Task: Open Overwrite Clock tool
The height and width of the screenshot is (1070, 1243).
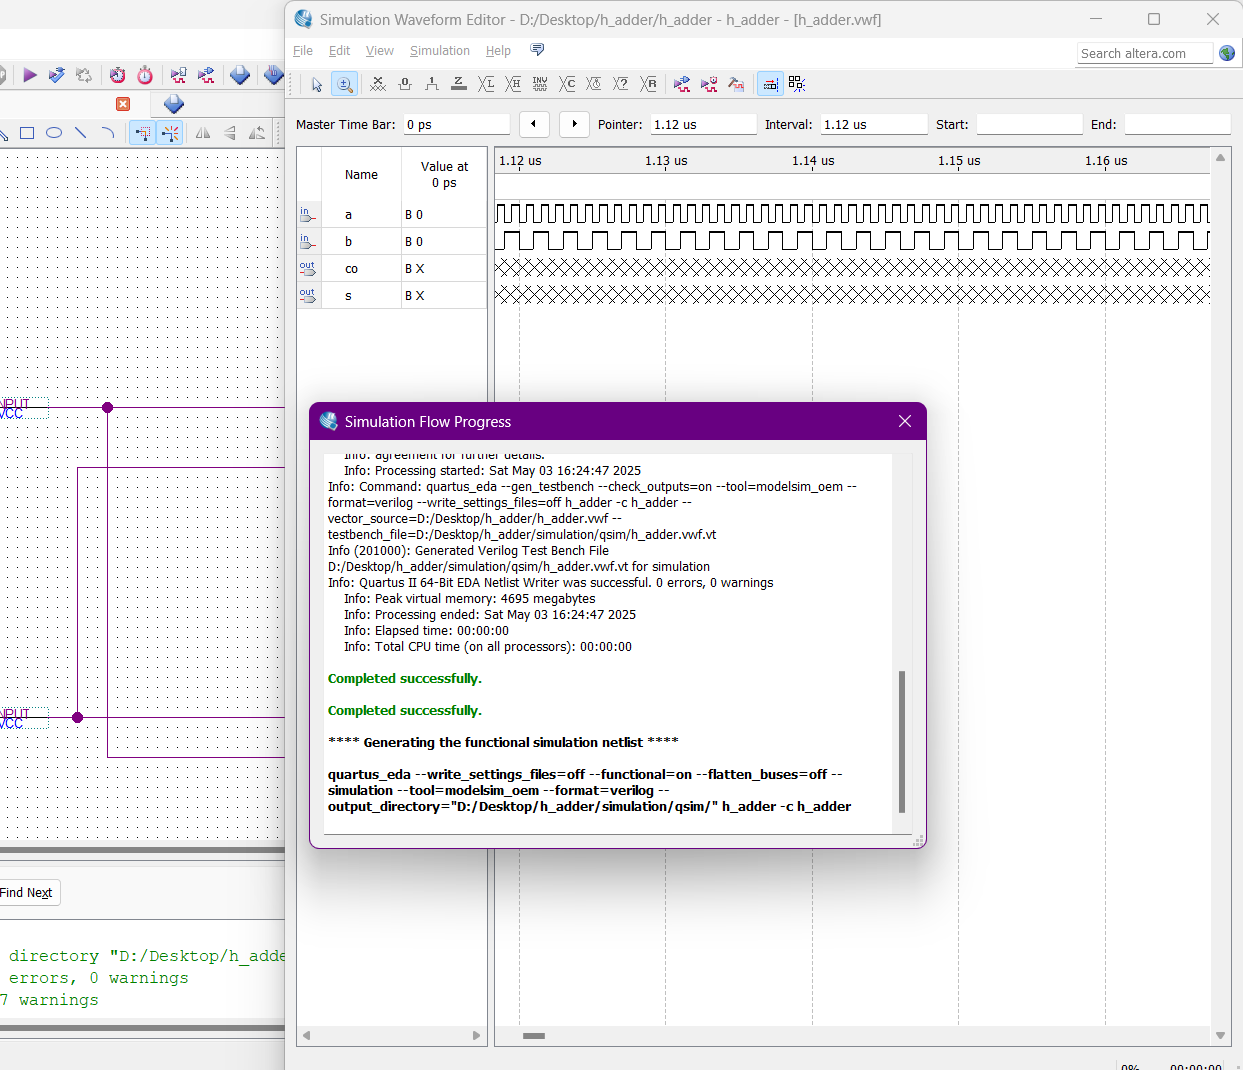Action: [x=594, y=85]
